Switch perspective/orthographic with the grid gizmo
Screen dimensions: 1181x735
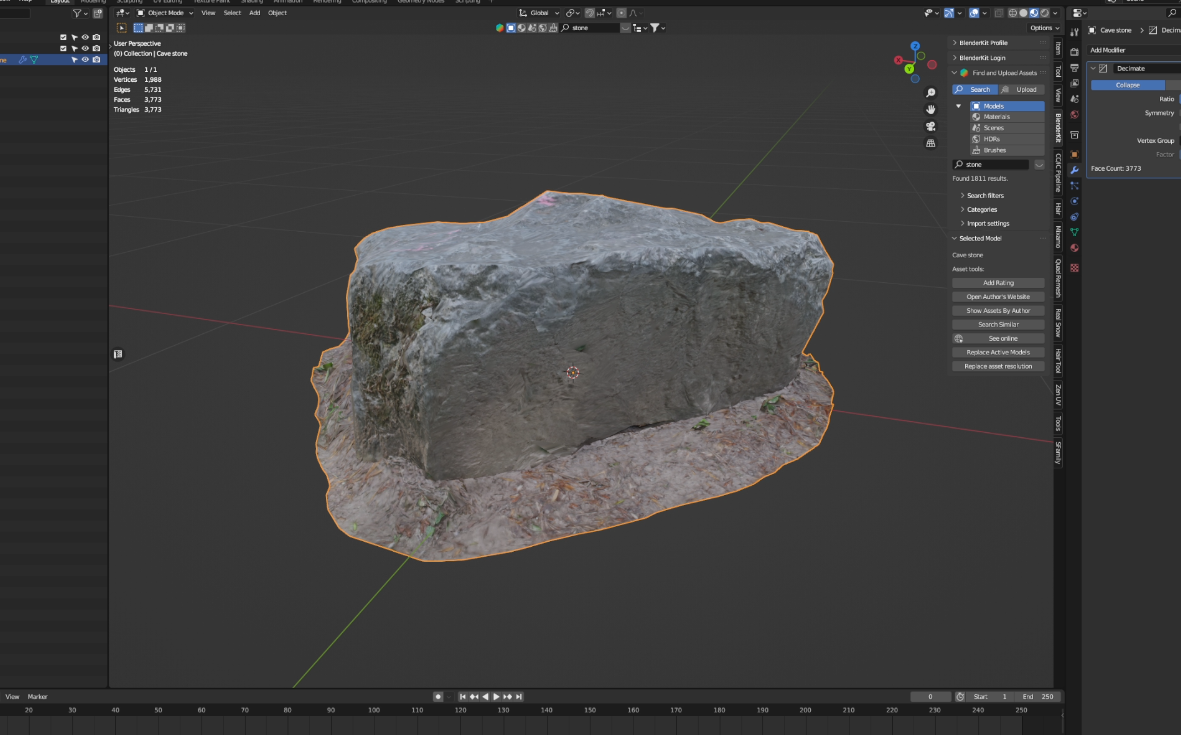[930, 143]
